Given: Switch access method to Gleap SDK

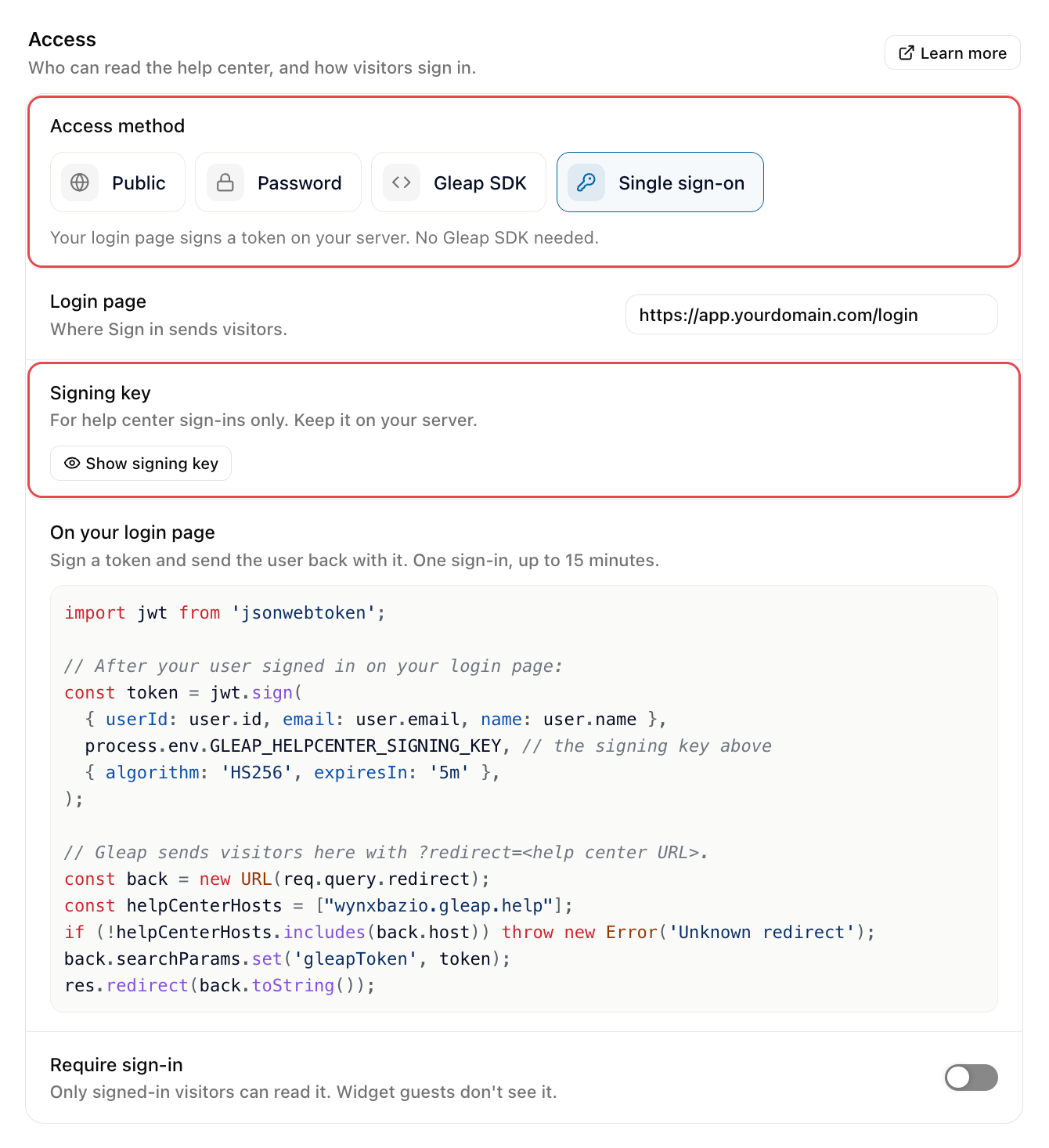Looking at the screenshot, I should tap(459, 182).
